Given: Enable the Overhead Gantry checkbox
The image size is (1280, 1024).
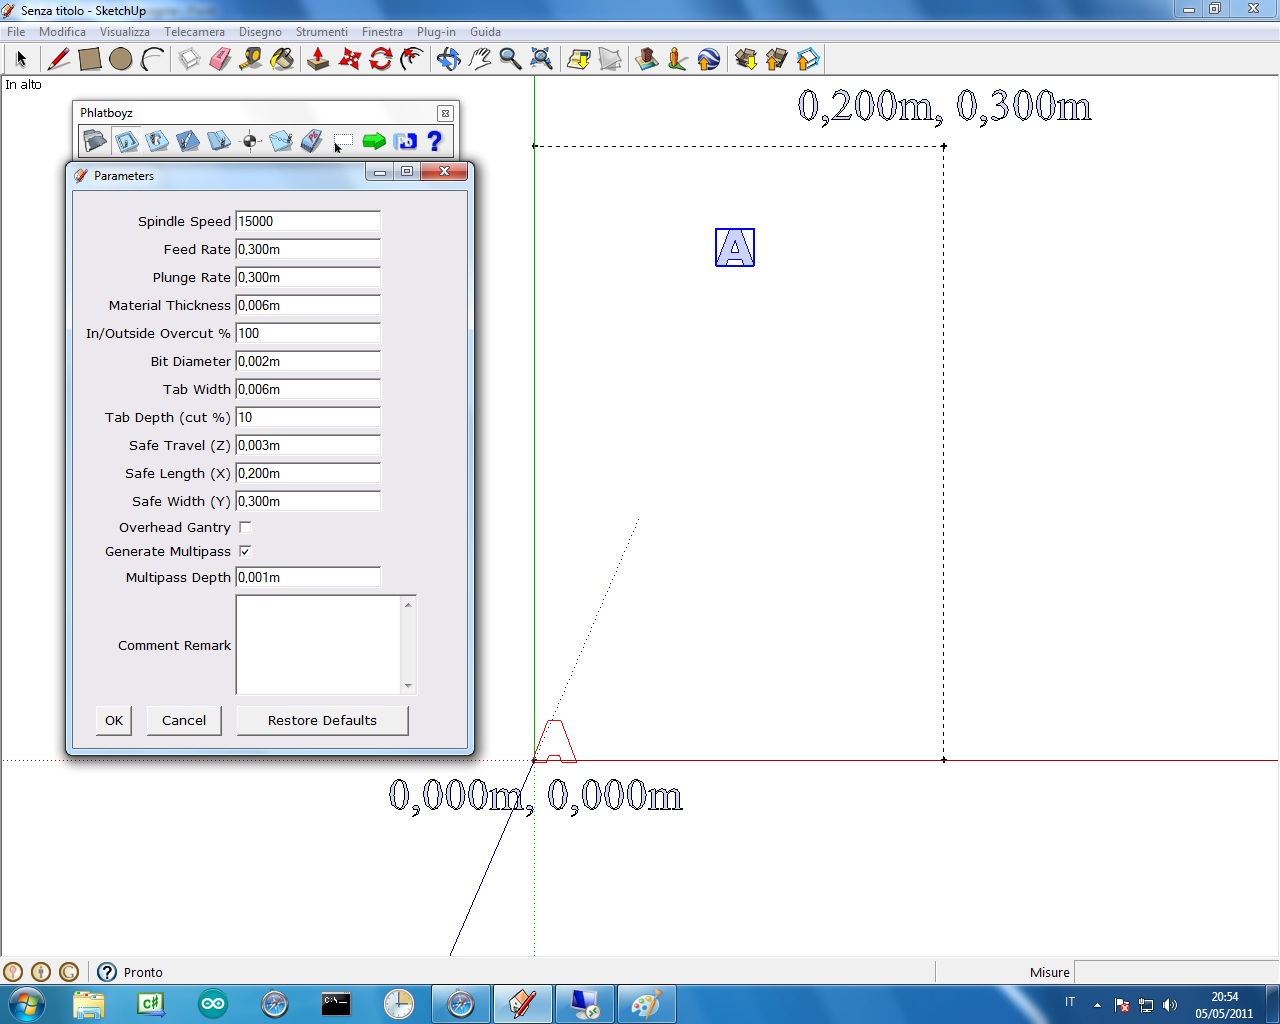Looking at the screenshot, I should tap(245, 527).
